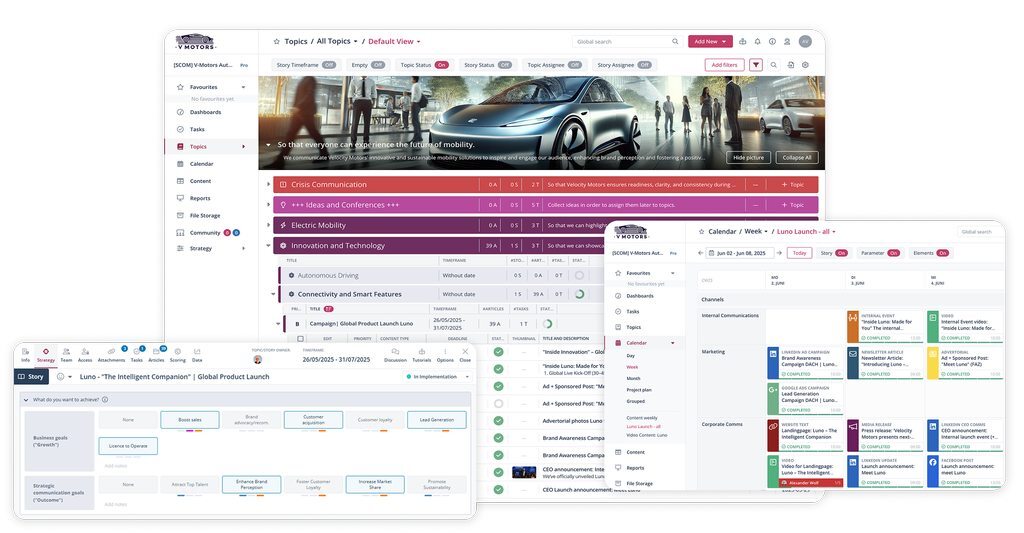This screenshot has height=533, width=1024.
Task: Open the LinkedIn Brand Awareness Campaign card
Action: [x=805, y=363]
